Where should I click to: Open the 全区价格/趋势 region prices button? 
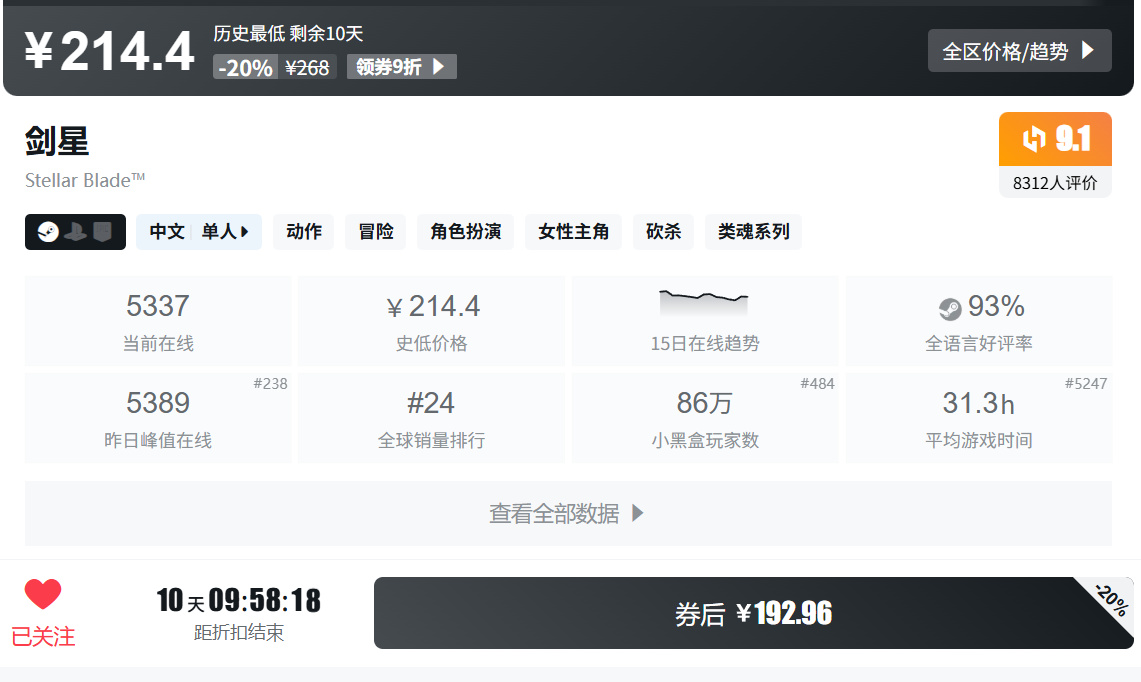(1019, 51)
